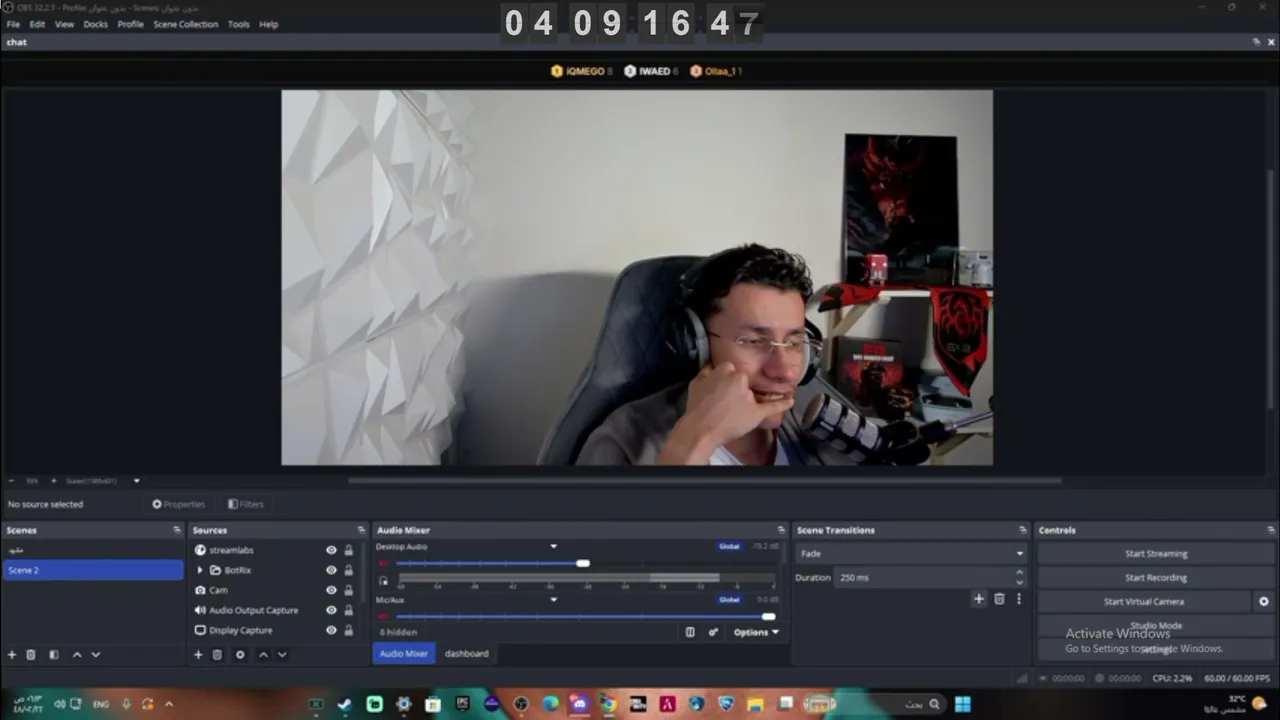The width and height of the screenshot is (1280, 720).
Task: Undock the Scene Transitions panel
Action: [x=1023, y=530]
